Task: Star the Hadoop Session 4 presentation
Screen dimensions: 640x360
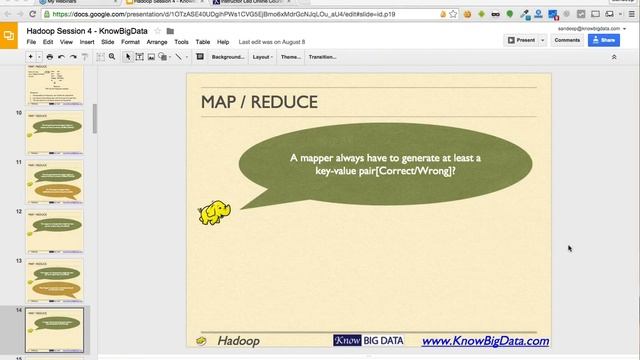Action: [158, 31]
